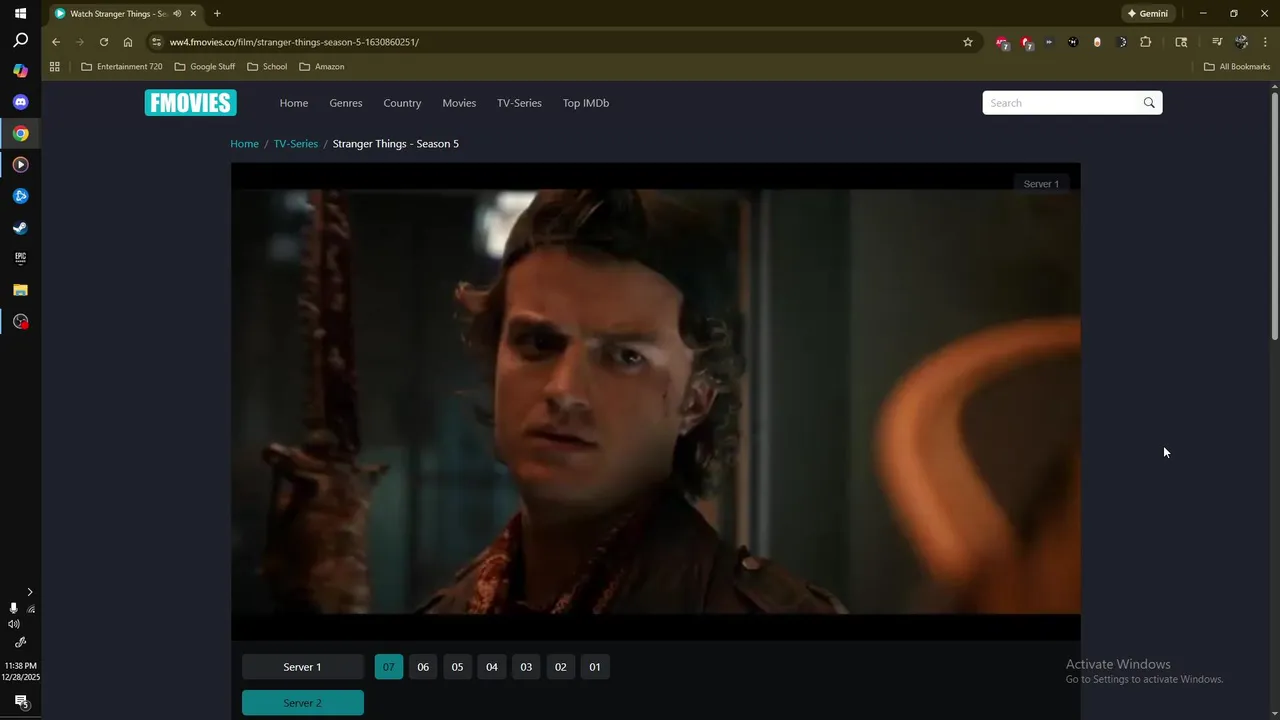Open Epic Games launcher from the taskbar

tap(20, 258)
